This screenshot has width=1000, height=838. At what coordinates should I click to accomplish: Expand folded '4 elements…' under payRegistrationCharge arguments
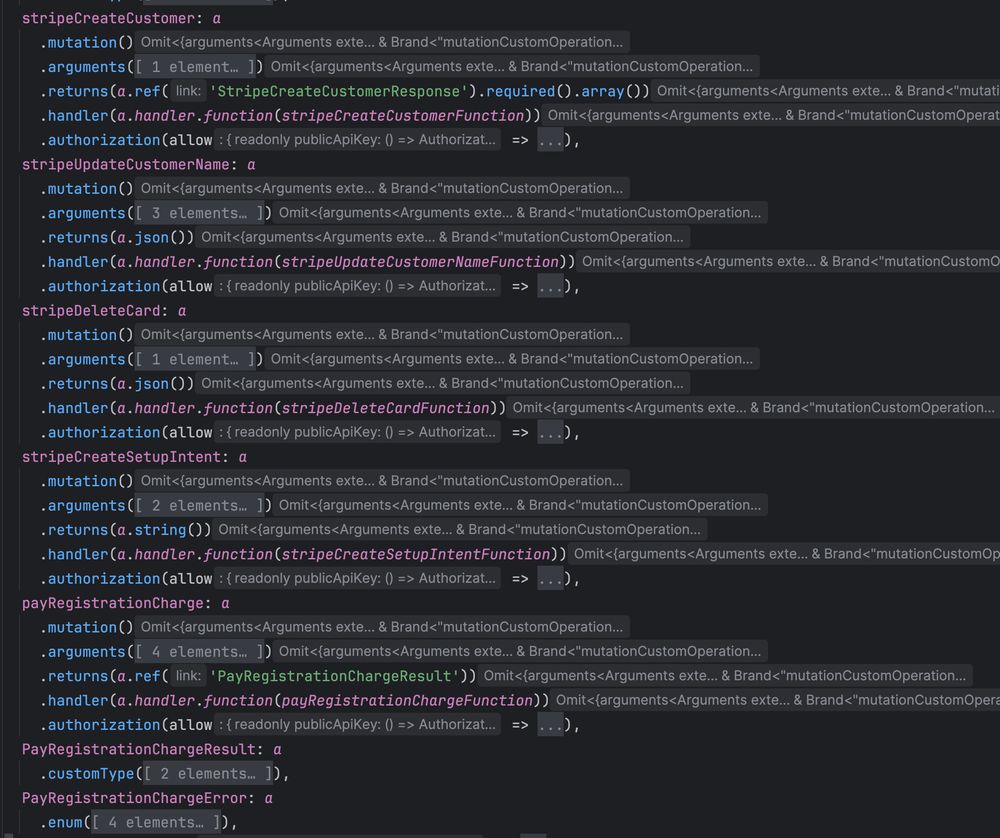click(x=199, y=652)
